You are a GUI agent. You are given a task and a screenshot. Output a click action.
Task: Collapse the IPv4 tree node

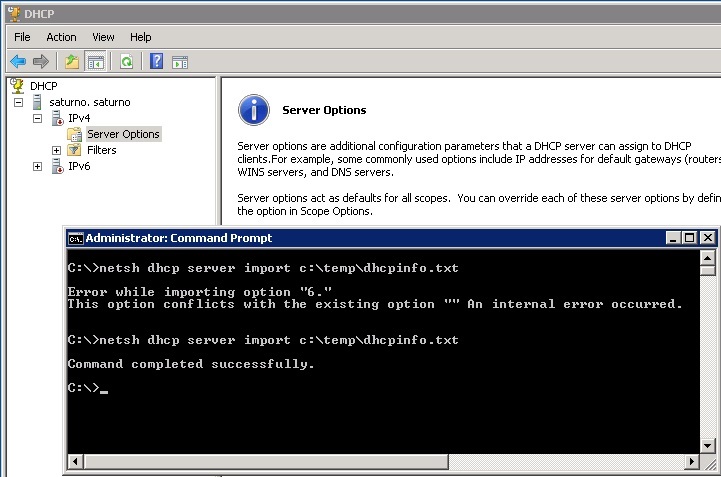tap(38, 118)
